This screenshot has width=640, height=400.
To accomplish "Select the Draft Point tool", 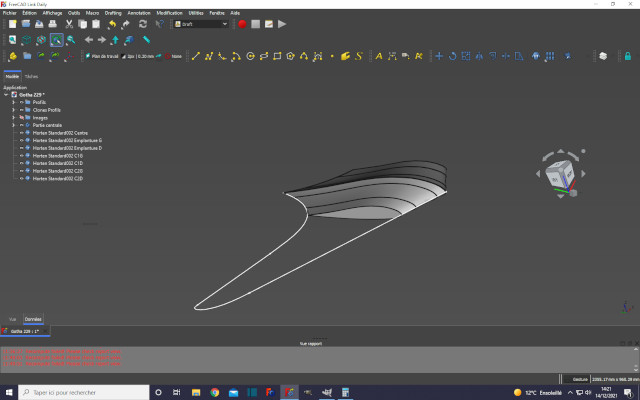I will pos(332,56).
